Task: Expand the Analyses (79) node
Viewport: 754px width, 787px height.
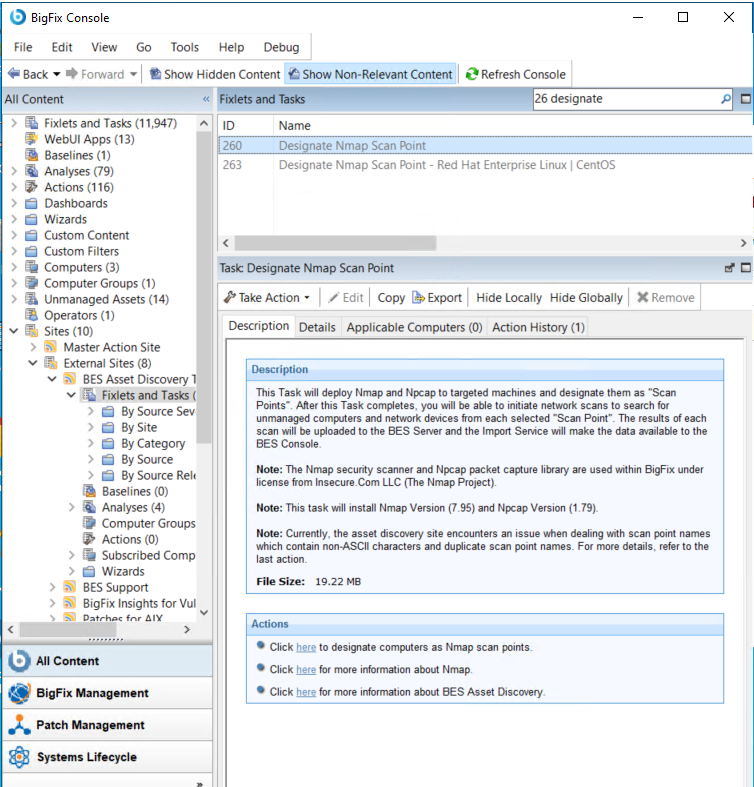Action: (x=14, y=171)
